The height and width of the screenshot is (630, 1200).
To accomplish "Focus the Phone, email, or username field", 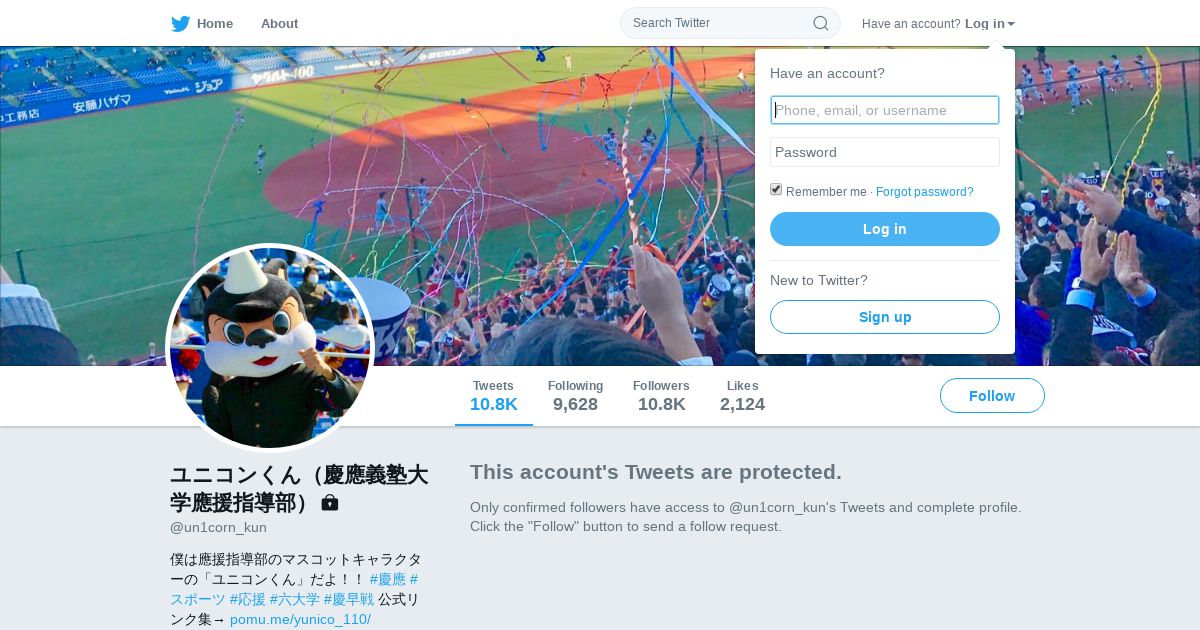I will click(x=885, y=110).
